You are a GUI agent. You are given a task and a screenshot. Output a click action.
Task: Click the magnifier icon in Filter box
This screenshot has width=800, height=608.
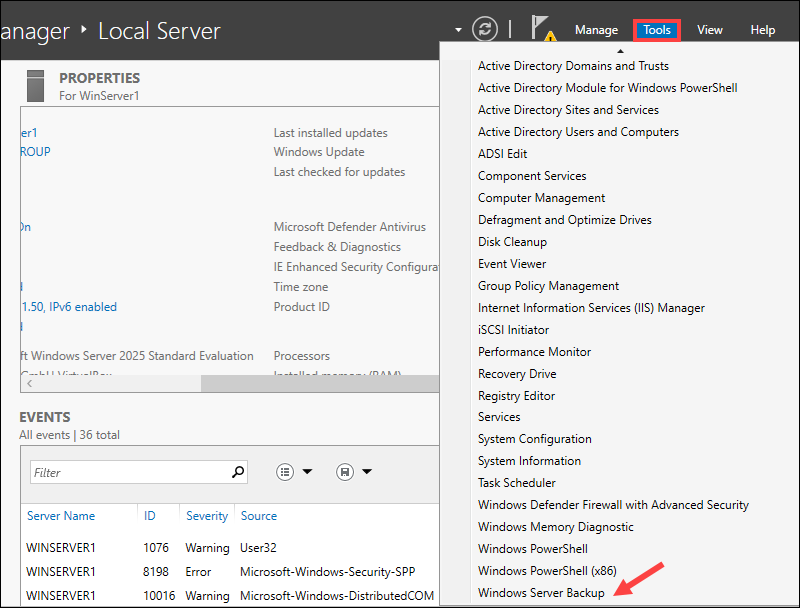pos(238,472)
